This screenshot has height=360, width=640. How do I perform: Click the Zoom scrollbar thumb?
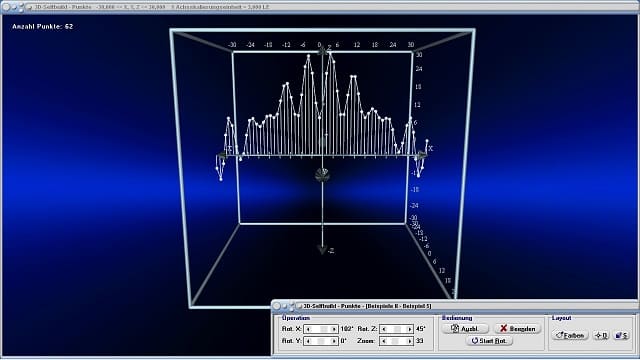tap(395, 341)
